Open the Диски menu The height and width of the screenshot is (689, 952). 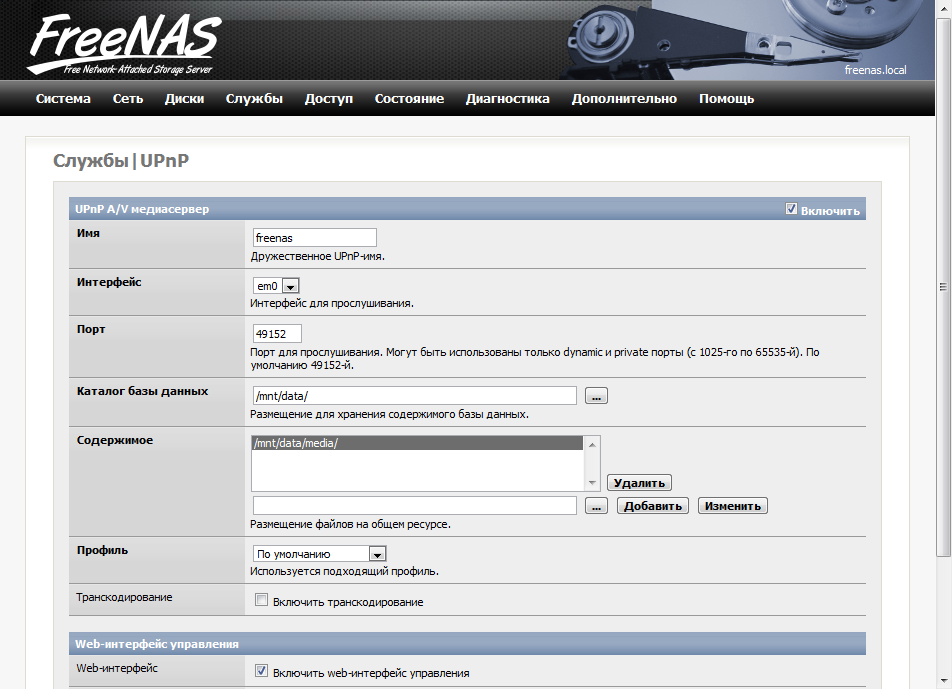coord(185,99)
